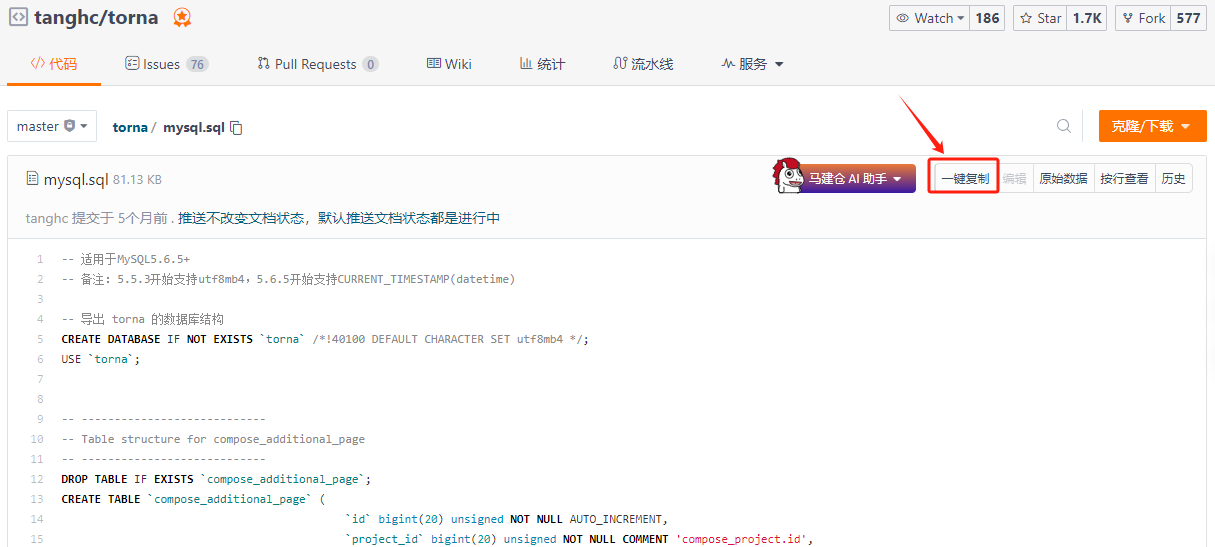Click the 服务 pulse icon
The height and width of the screenshot is (547, 1215).
pos(728,63)
